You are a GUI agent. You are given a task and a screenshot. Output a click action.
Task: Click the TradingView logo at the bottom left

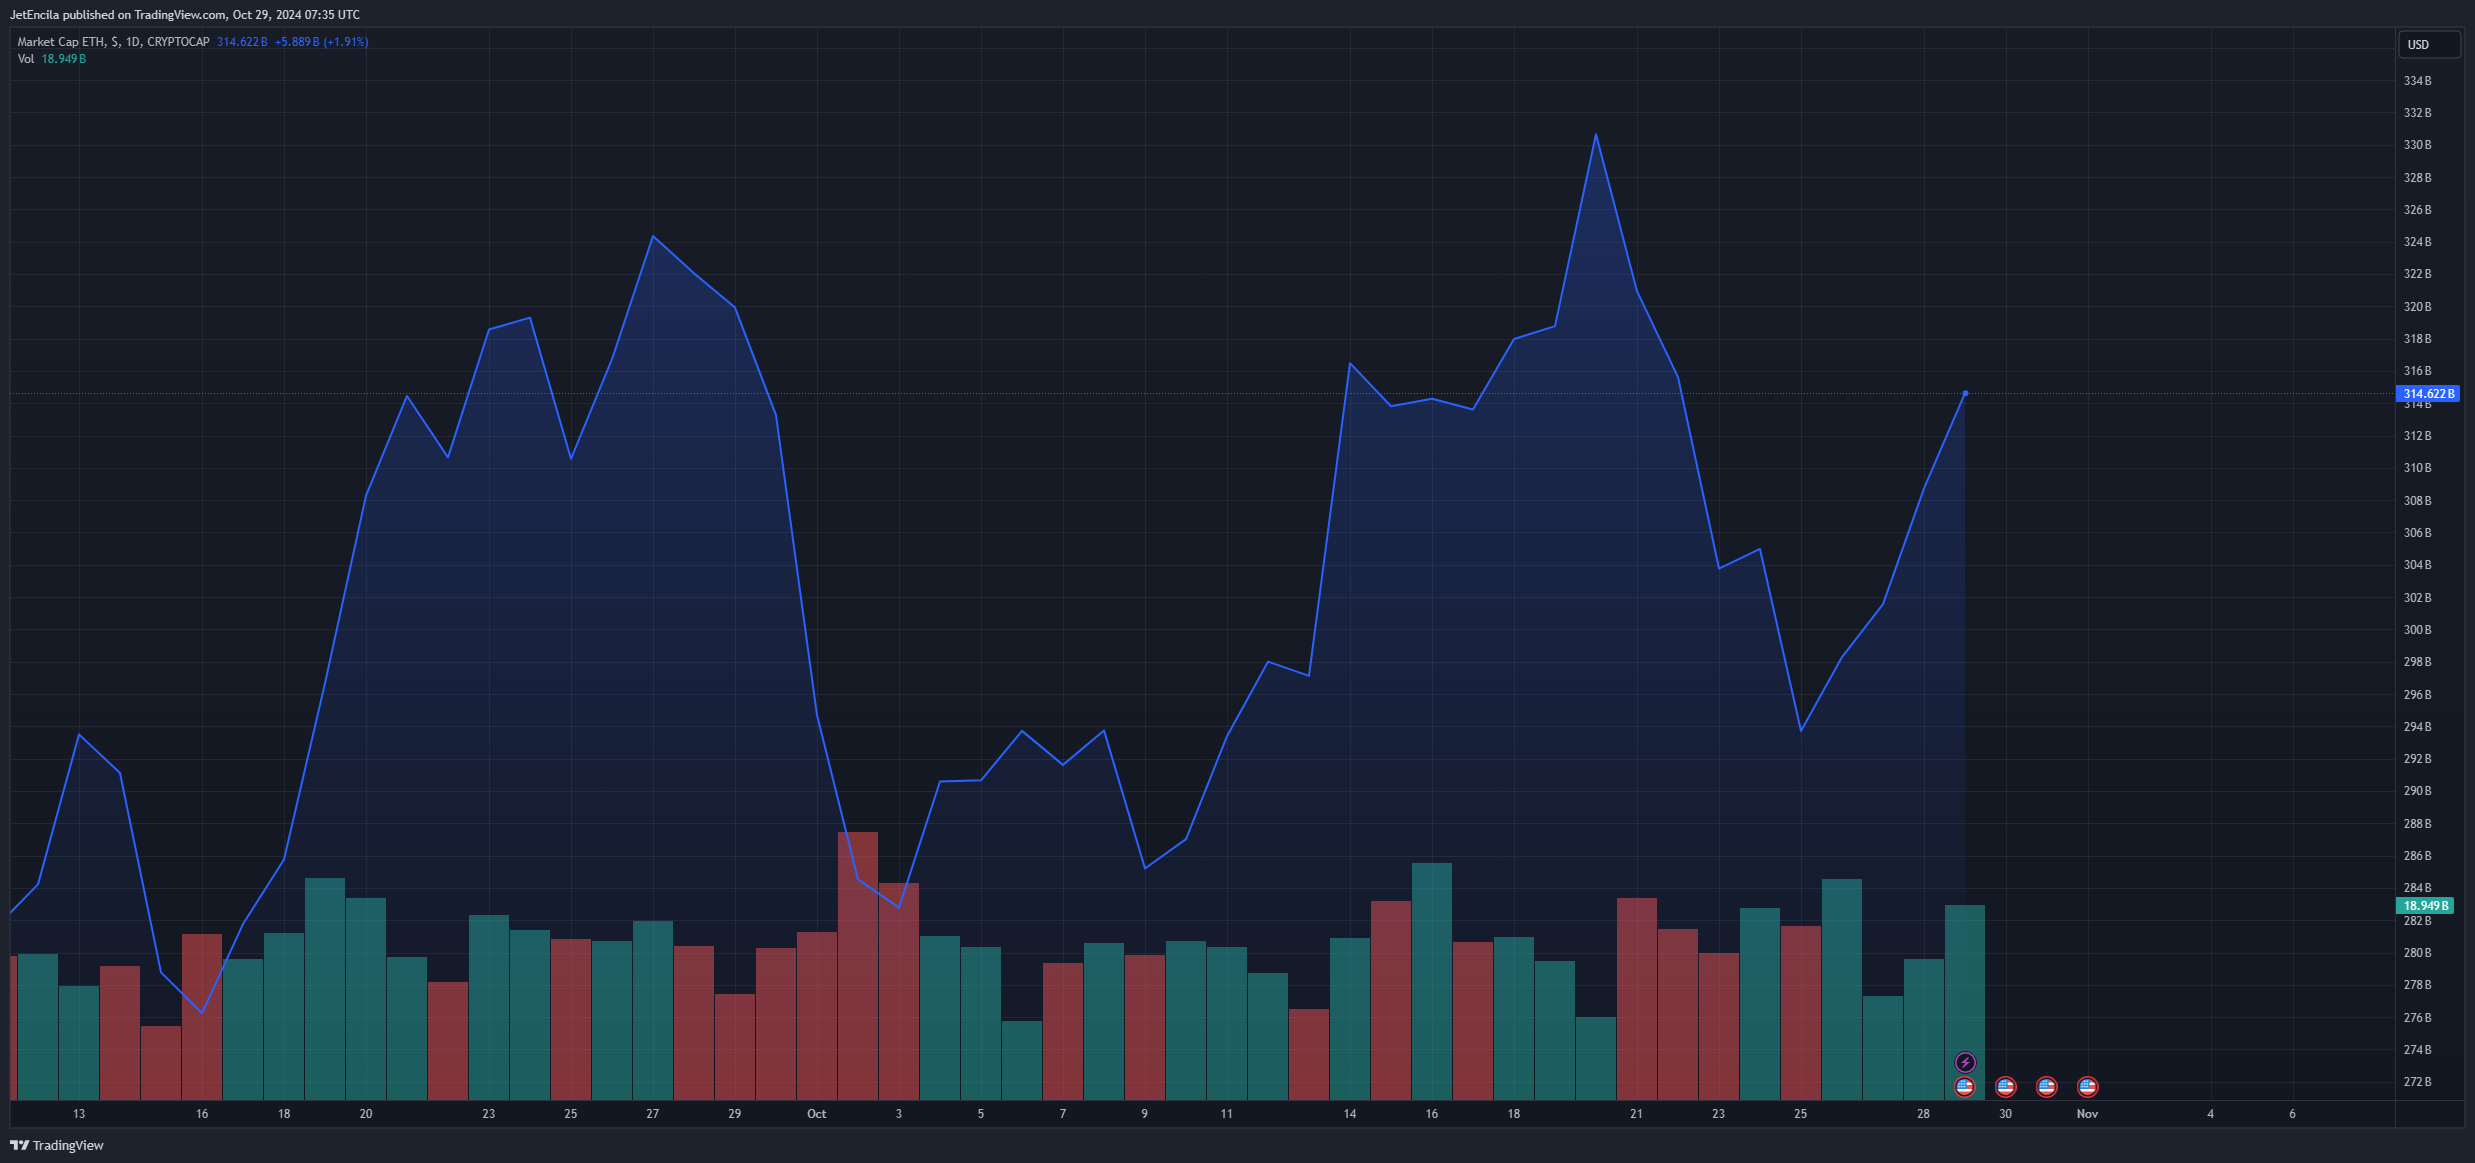pyautogui.click(x=57, y=1145)
